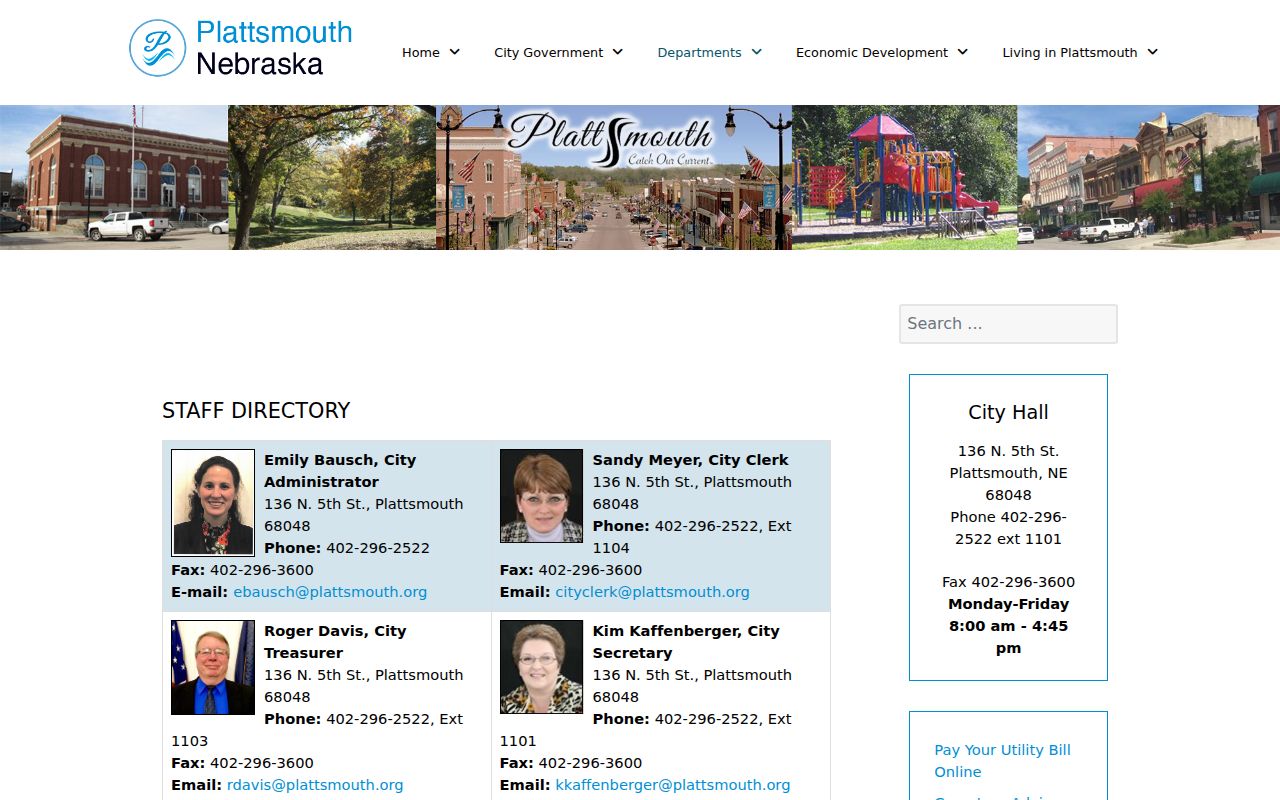Screen dimensions: 1280x800
Task: Email kkaffenberger@plattsmouth.org link
Action: (673, 785)
